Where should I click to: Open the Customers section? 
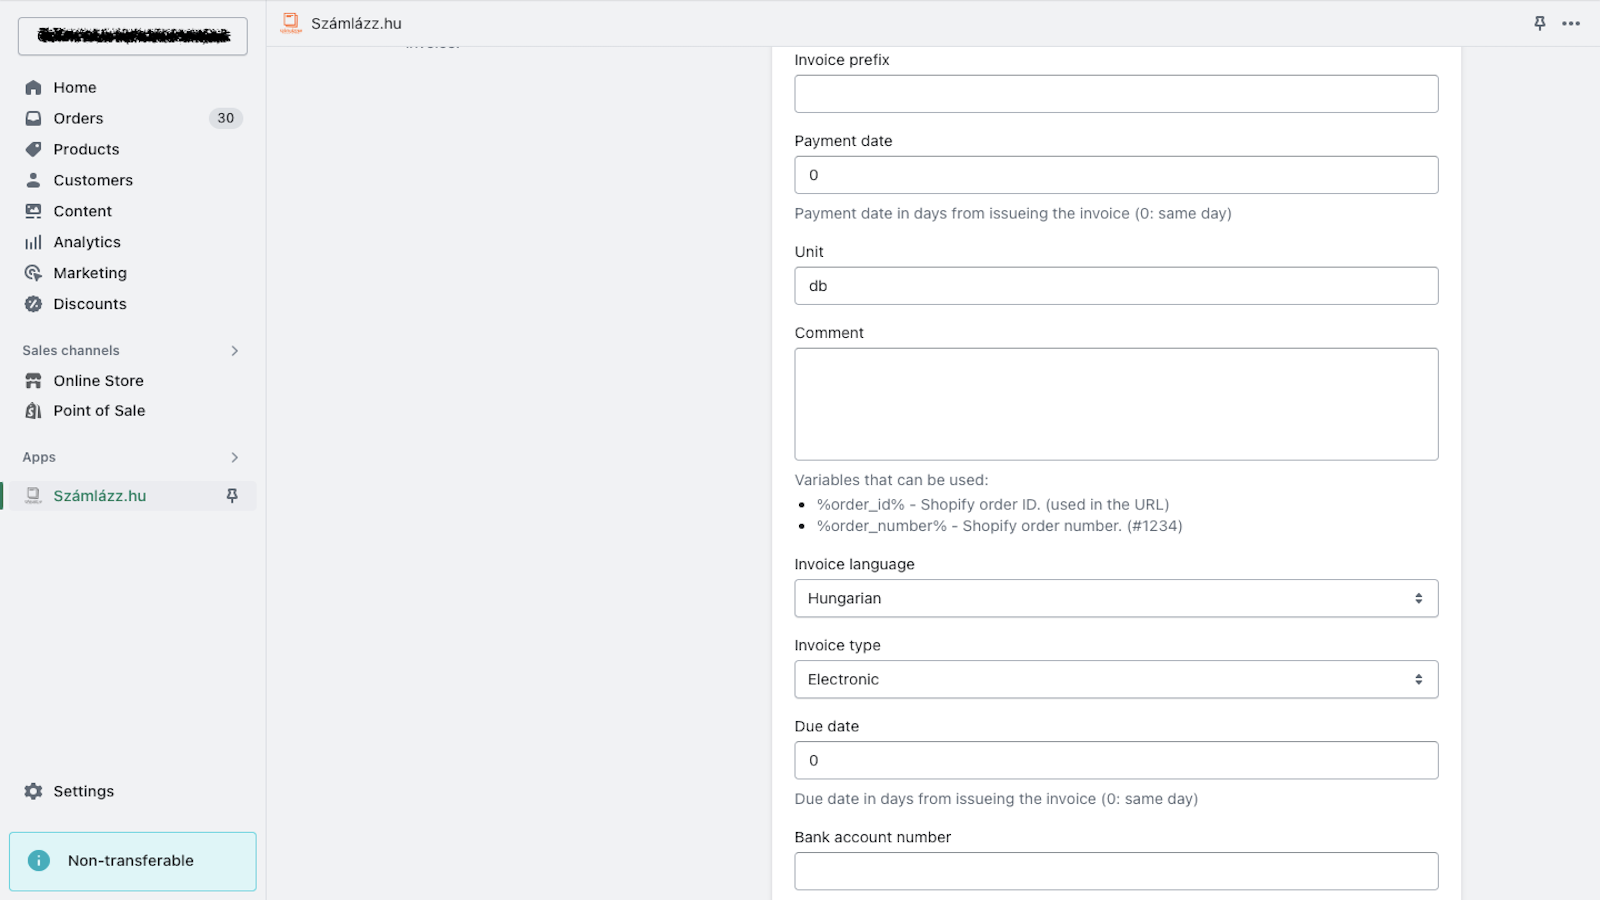(93, 180)
